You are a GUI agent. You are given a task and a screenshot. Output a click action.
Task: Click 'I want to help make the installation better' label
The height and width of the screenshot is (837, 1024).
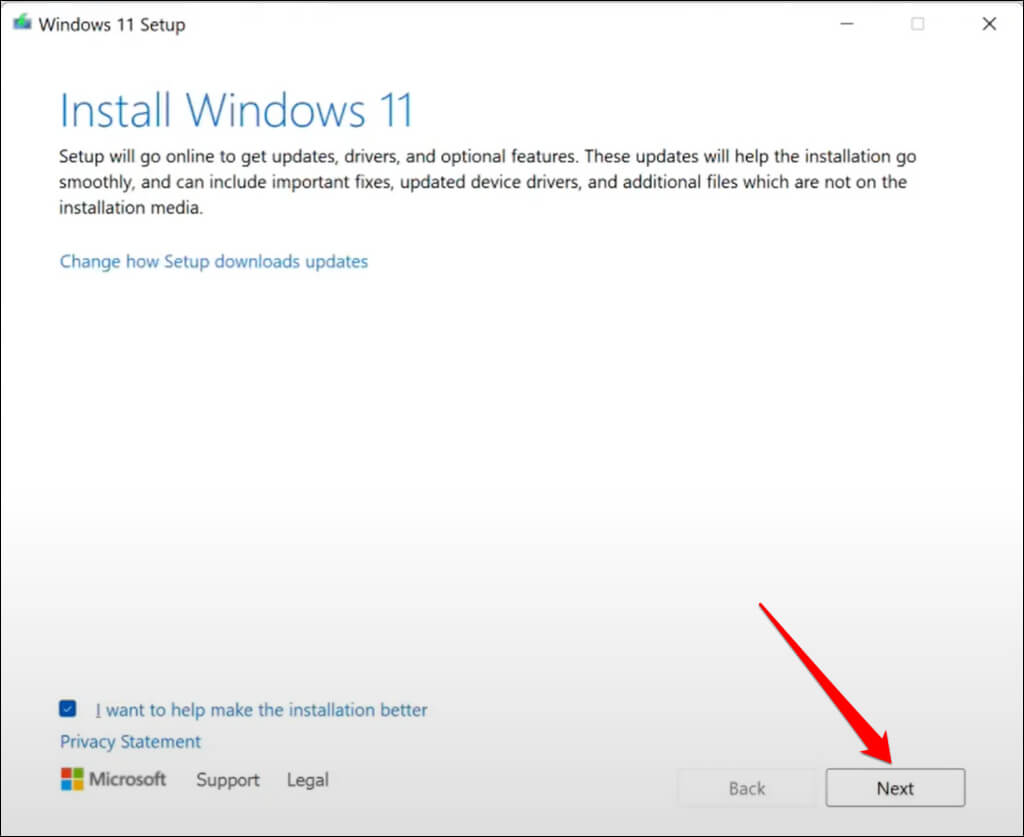pos(261,710)
